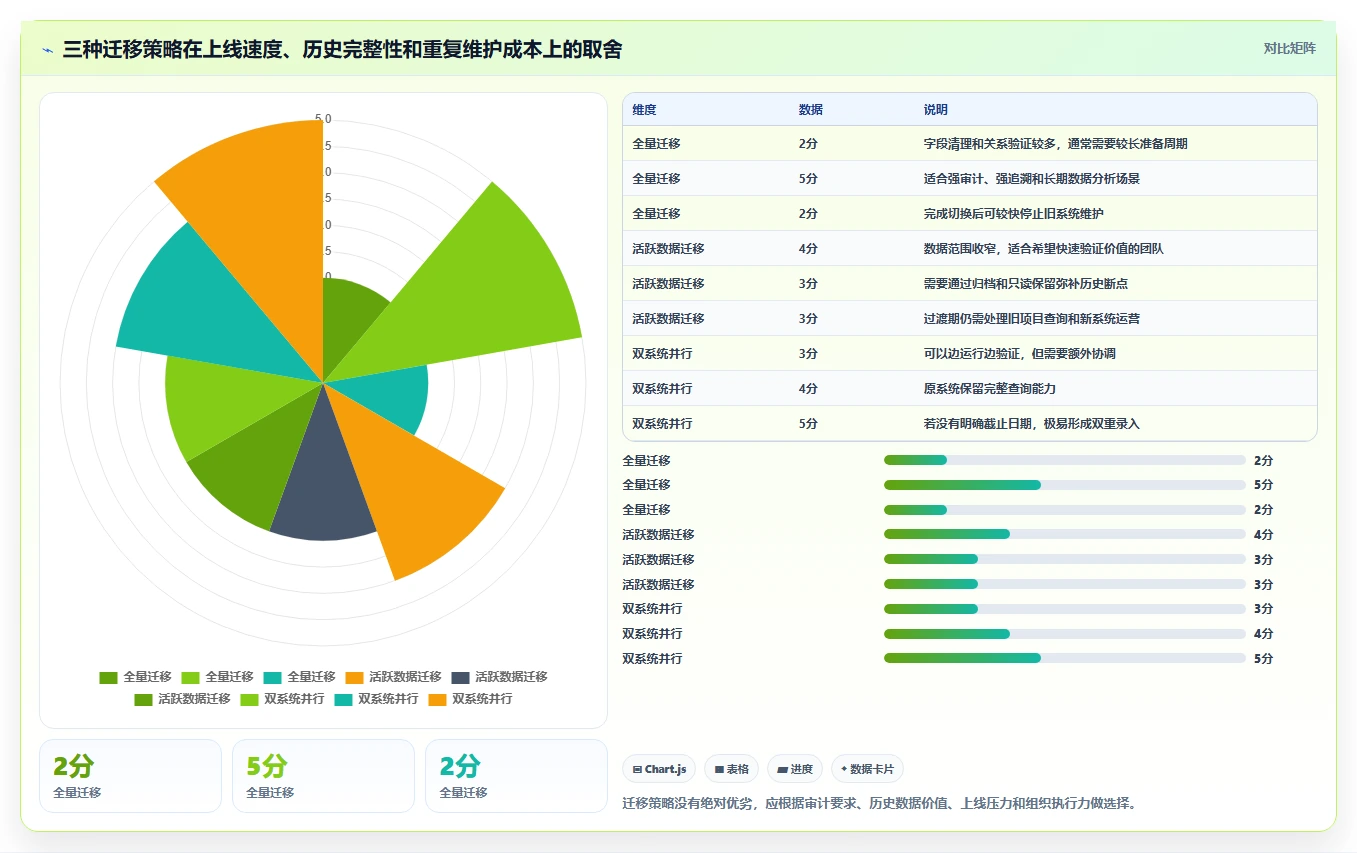Click the 双系统并行 4分 progress bar

pos(1065,633)
